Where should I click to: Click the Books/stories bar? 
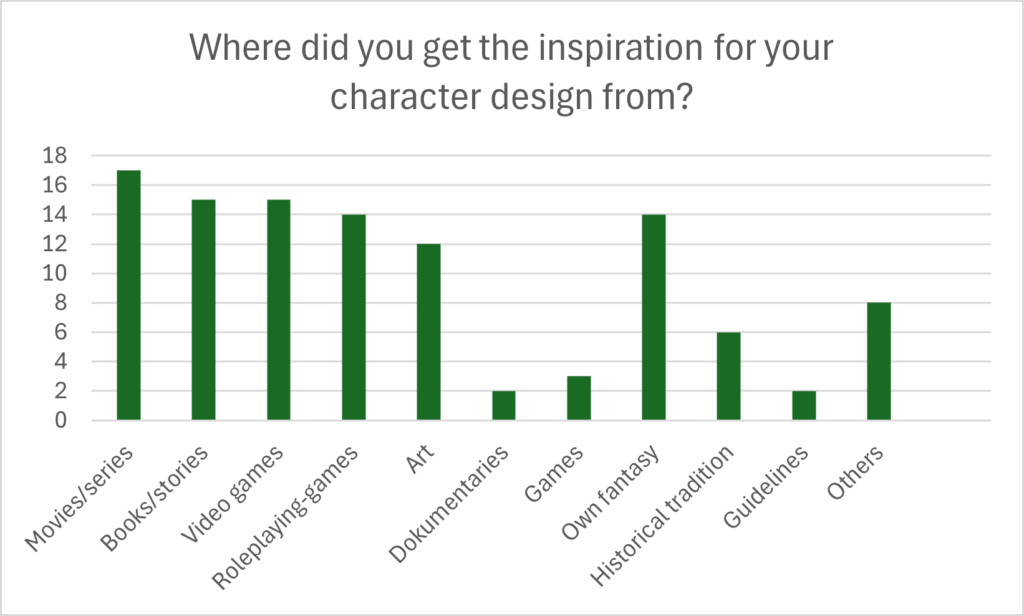pos(204,310)
